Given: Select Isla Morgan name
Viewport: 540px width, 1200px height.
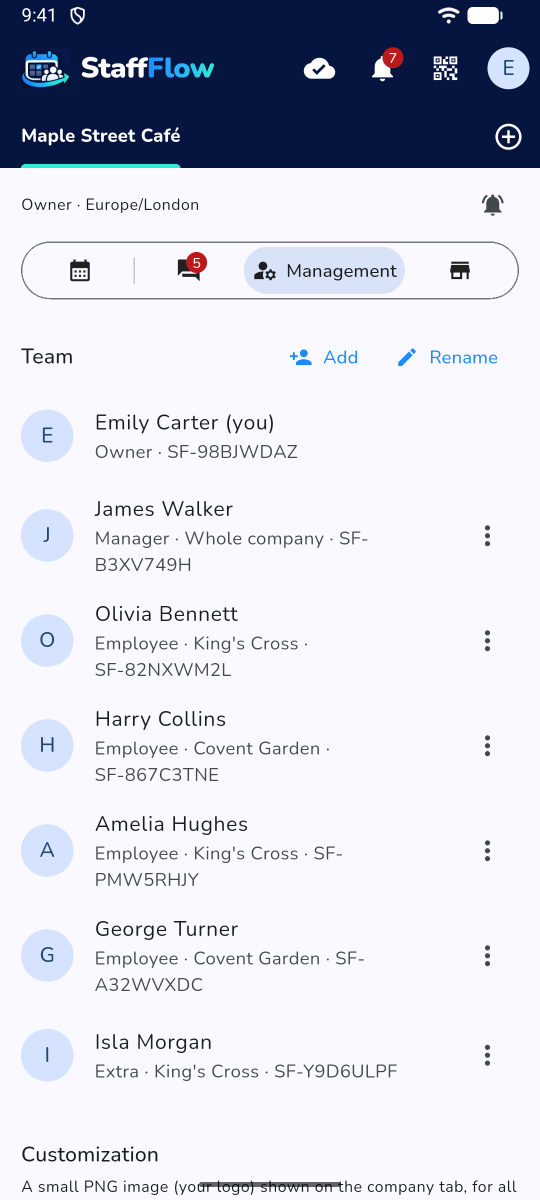Looking at the screenshot, I should click(x=154, y=1042).
